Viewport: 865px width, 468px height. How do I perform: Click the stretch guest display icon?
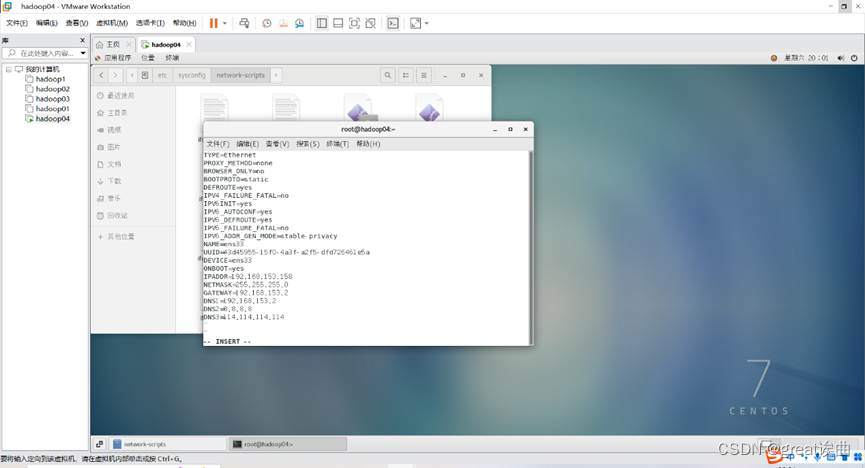coord(415,23)
